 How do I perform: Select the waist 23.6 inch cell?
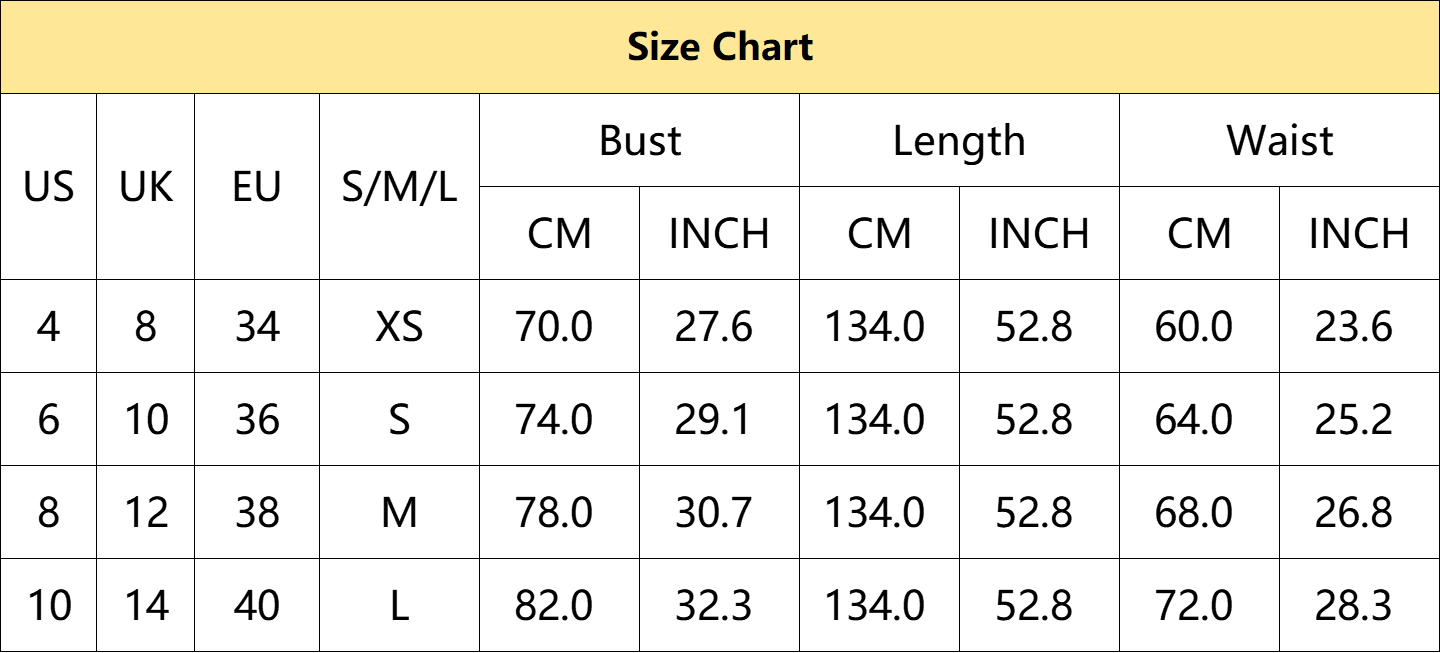[x=1360, y=327]
